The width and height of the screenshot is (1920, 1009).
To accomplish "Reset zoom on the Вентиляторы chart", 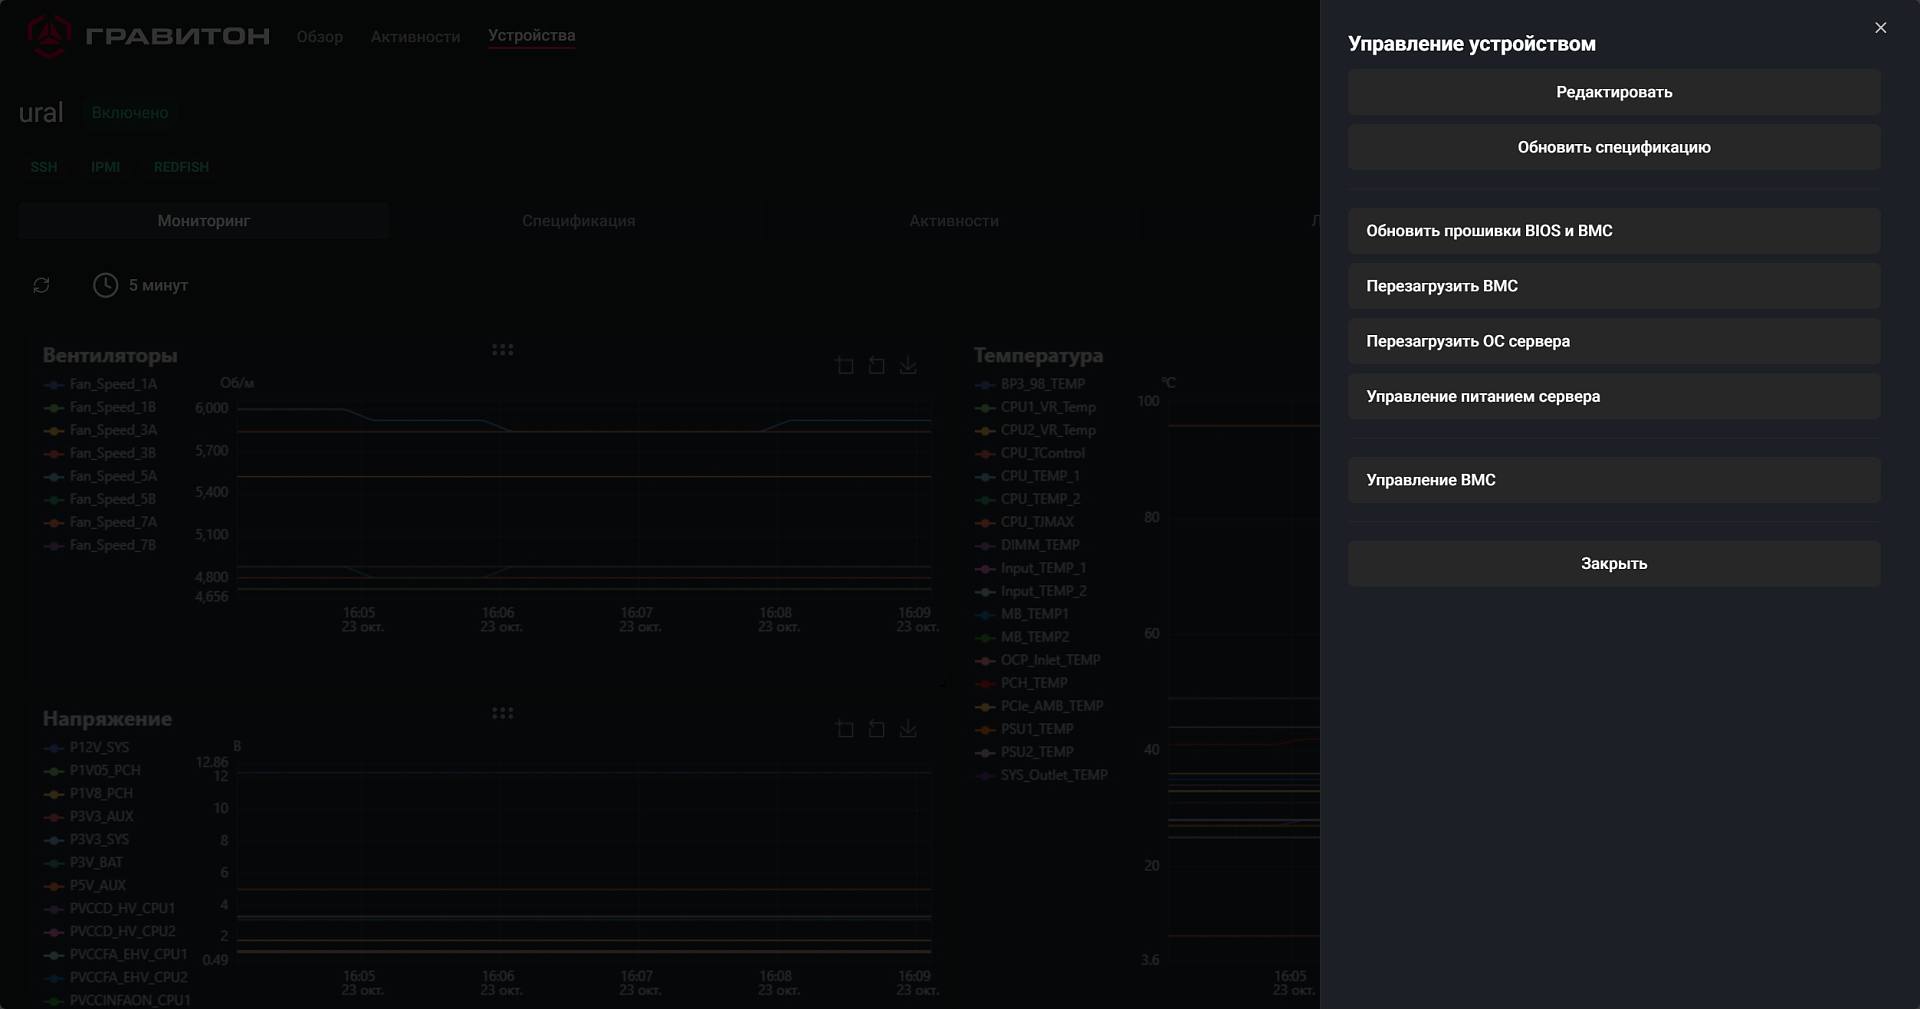I will 876,366.
